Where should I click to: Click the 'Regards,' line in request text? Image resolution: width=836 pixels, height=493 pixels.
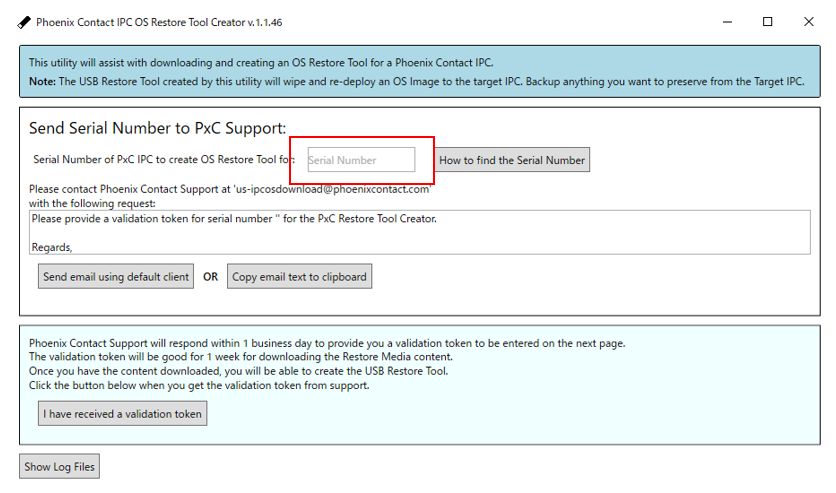(x=52, y=247)
